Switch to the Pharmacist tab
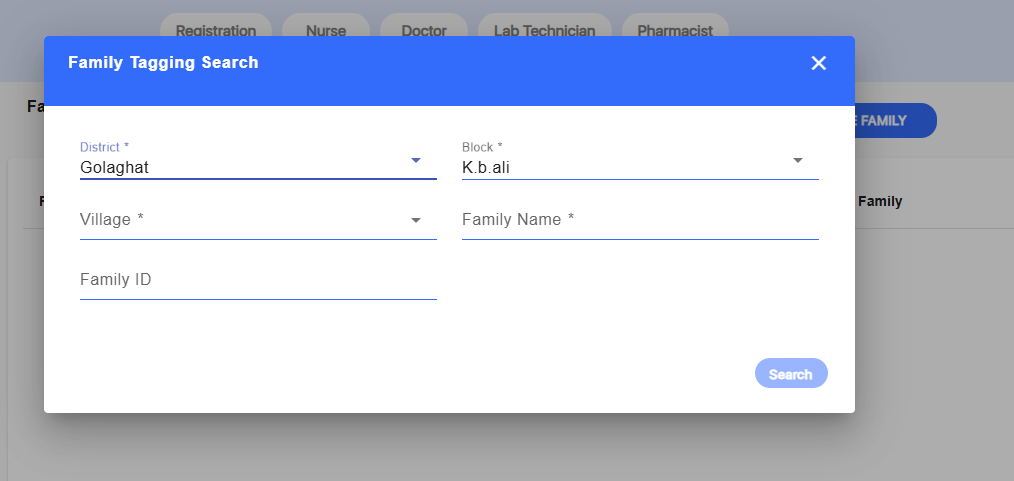Screen dimensions: 1014x481 [x=675, y=30]
